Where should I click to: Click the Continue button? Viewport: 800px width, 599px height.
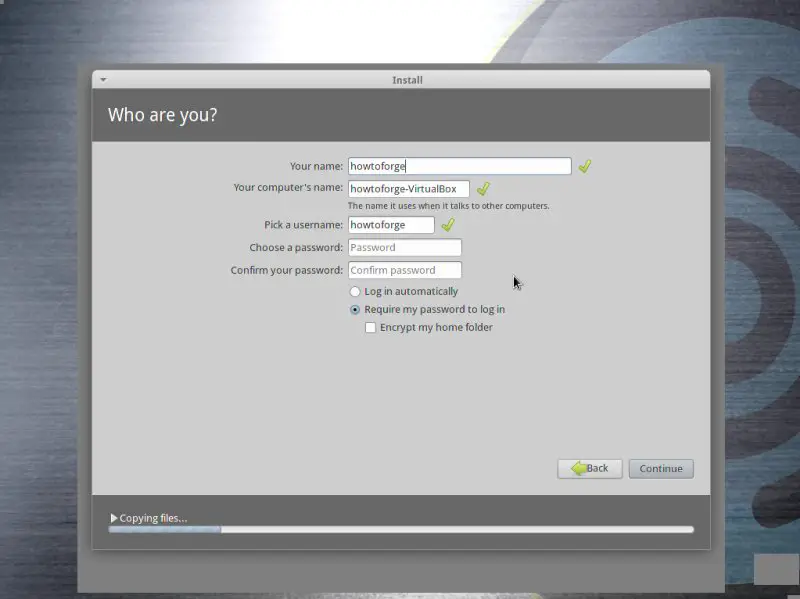(661, 468)
